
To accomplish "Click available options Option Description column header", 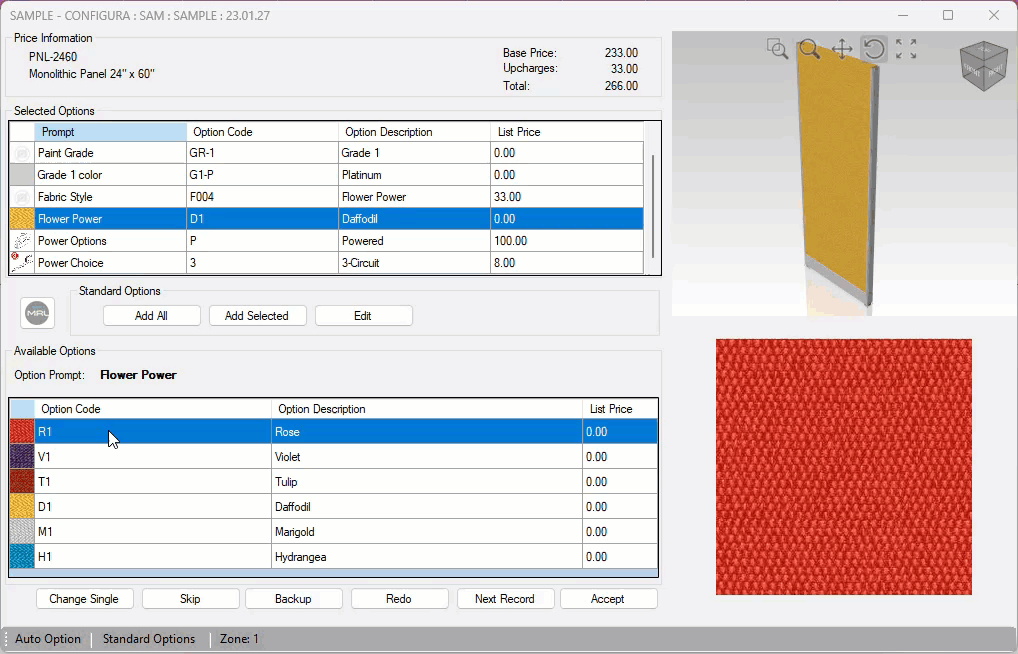I will point(427,409).
